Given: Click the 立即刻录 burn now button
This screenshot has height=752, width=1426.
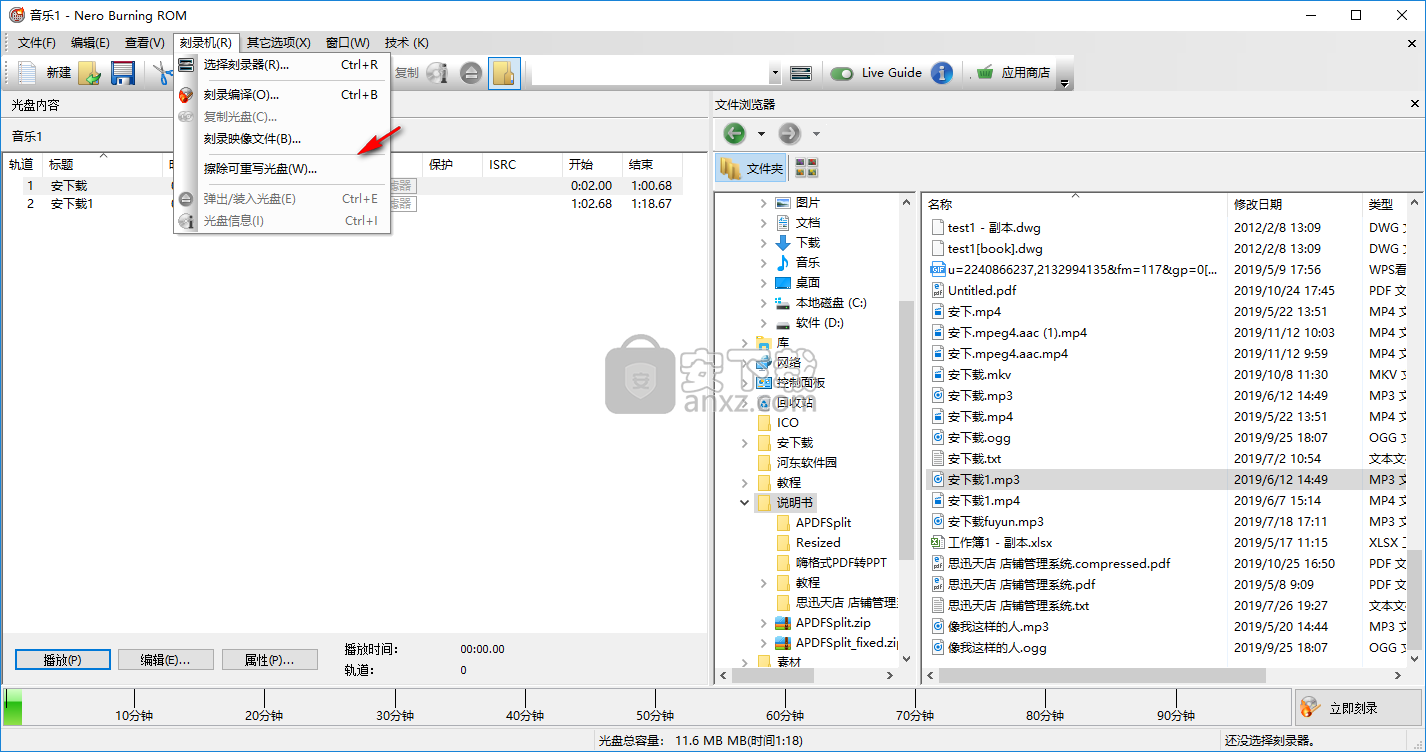Looking at the screenshot, I should click(1358, 708).
